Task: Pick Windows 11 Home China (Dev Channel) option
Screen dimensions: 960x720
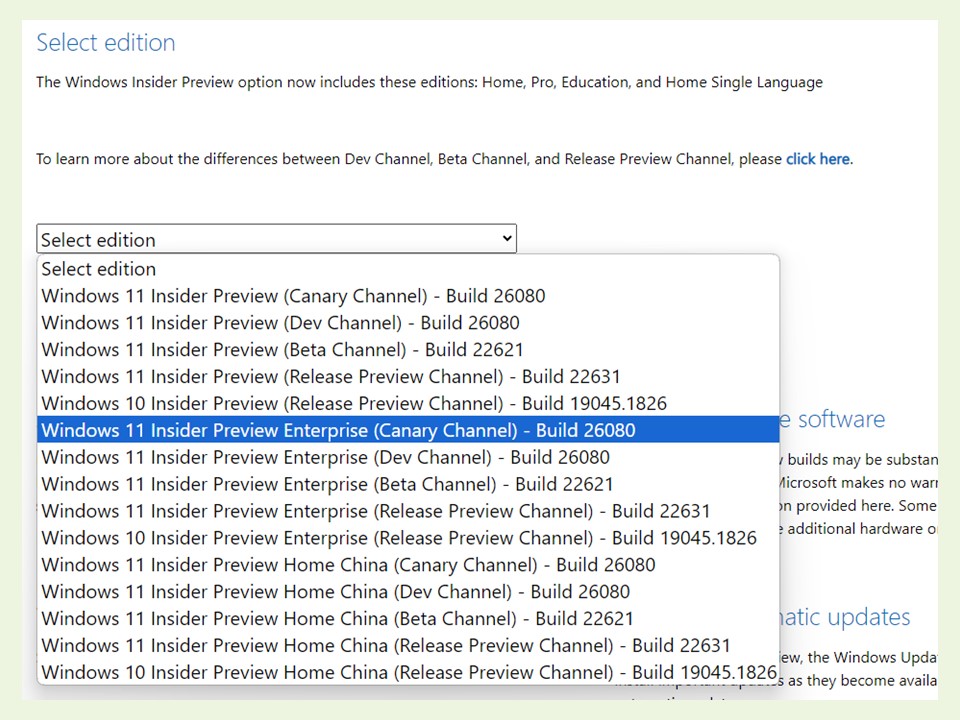Action: (408, 592)
